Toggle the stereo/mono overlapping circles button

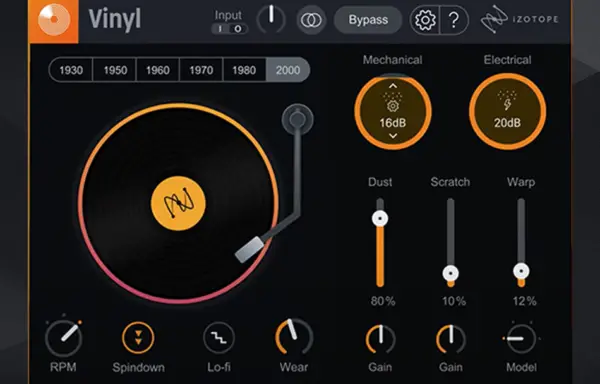(x=311, y=20)
